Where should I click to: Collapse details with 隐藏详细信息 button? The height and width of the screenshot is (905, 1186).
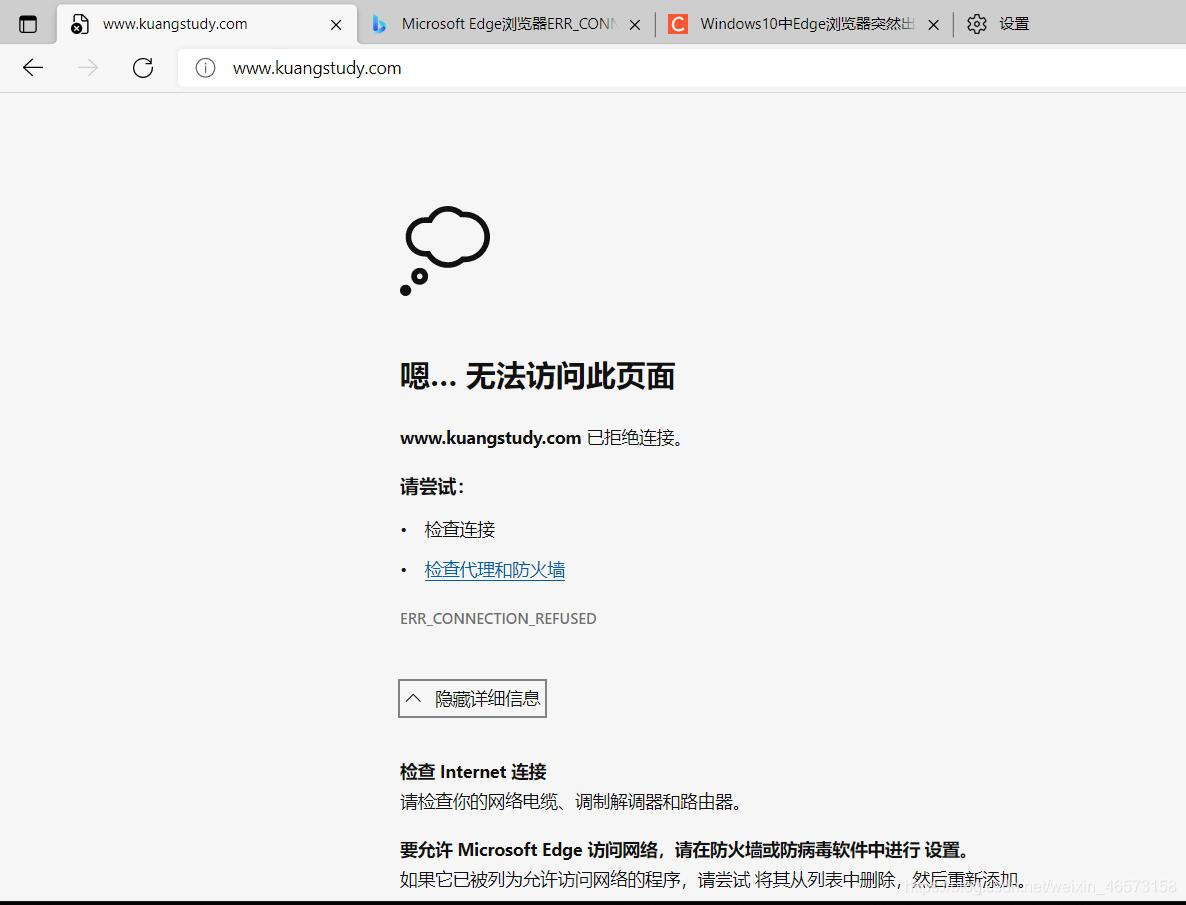tap(472, 698)
